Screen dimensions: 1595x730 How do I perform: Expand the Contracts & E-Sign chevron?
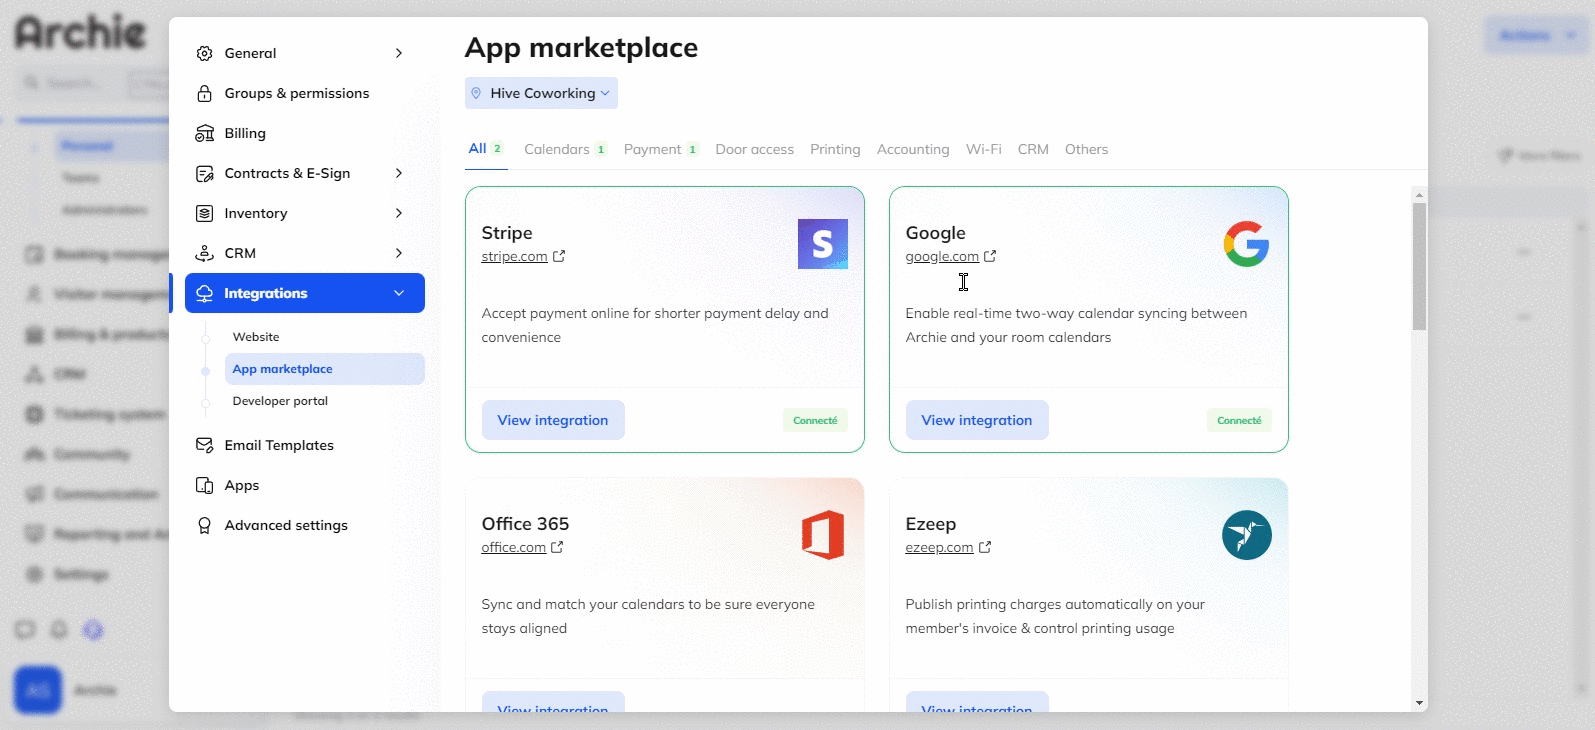click(399, 173)
